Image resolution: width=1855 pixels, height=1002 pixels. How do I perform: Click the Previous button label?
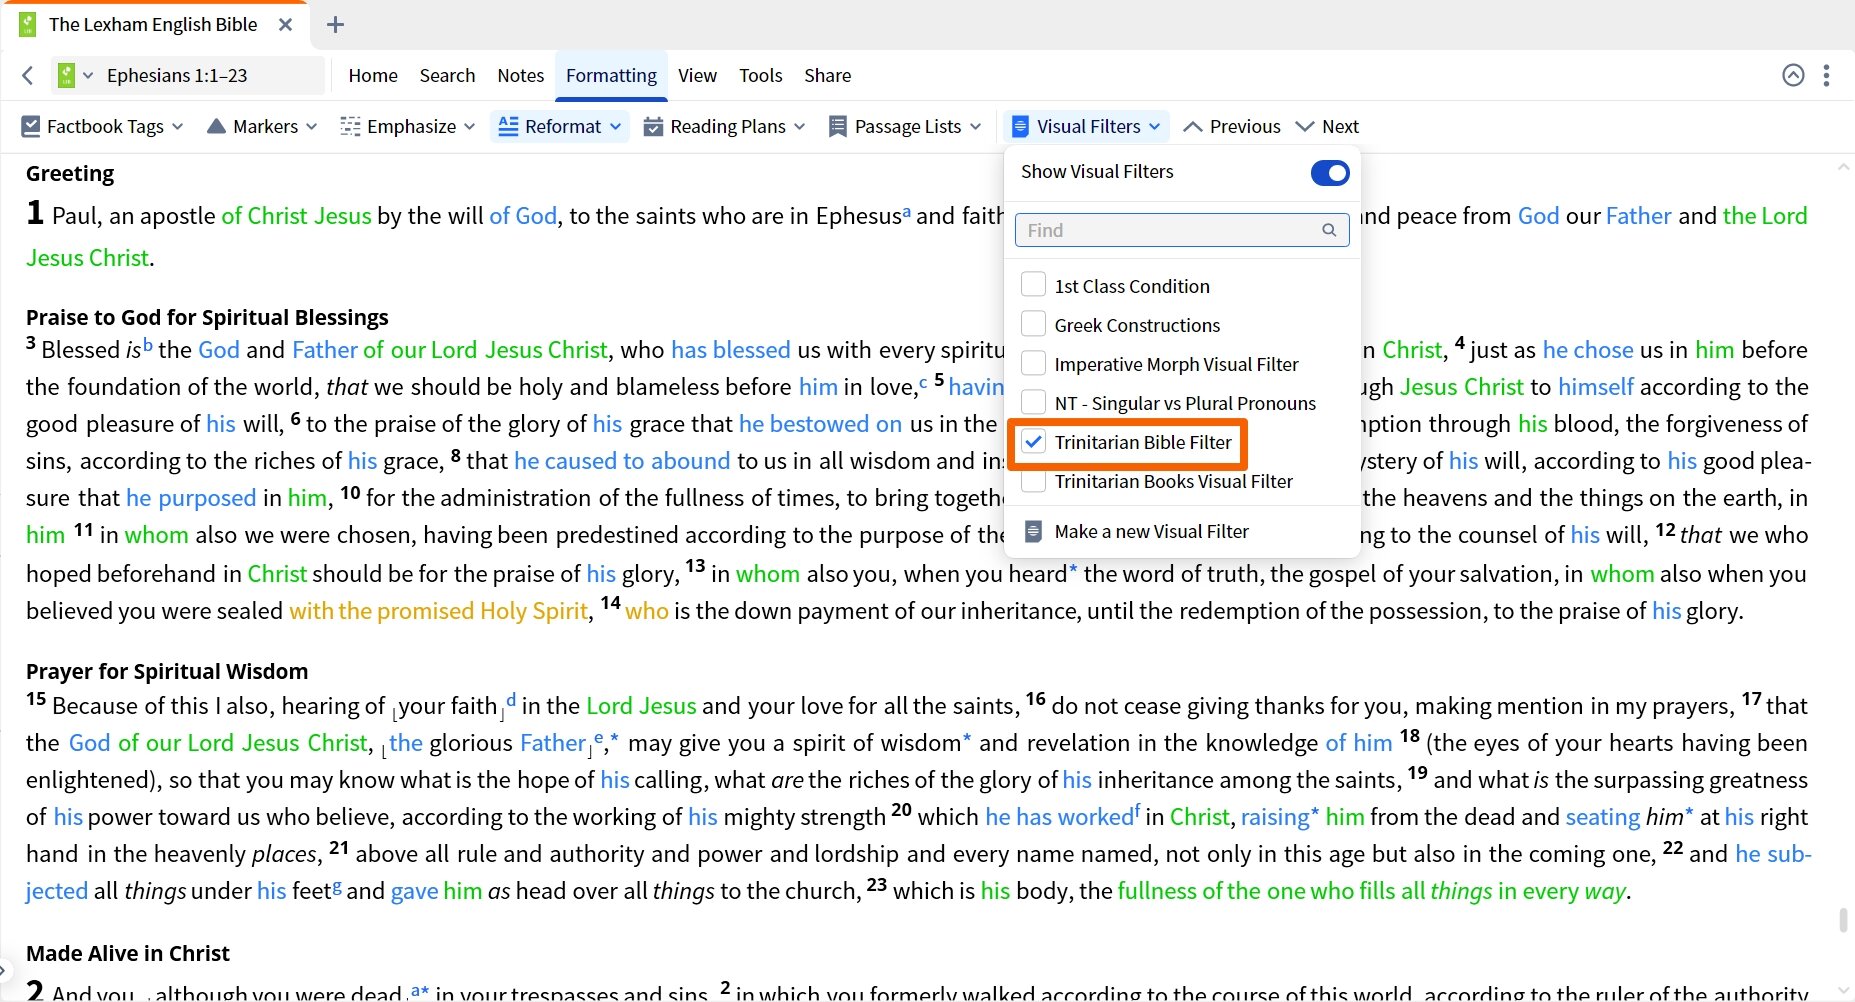(1245, 127)
